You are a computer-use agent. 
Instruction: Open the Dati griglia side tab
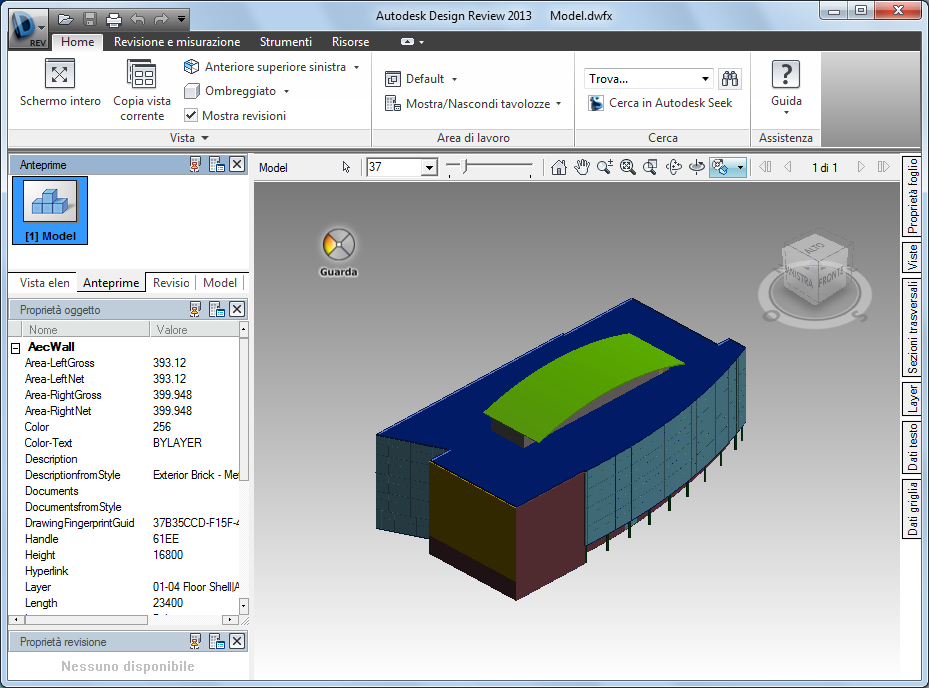(913, 508)
